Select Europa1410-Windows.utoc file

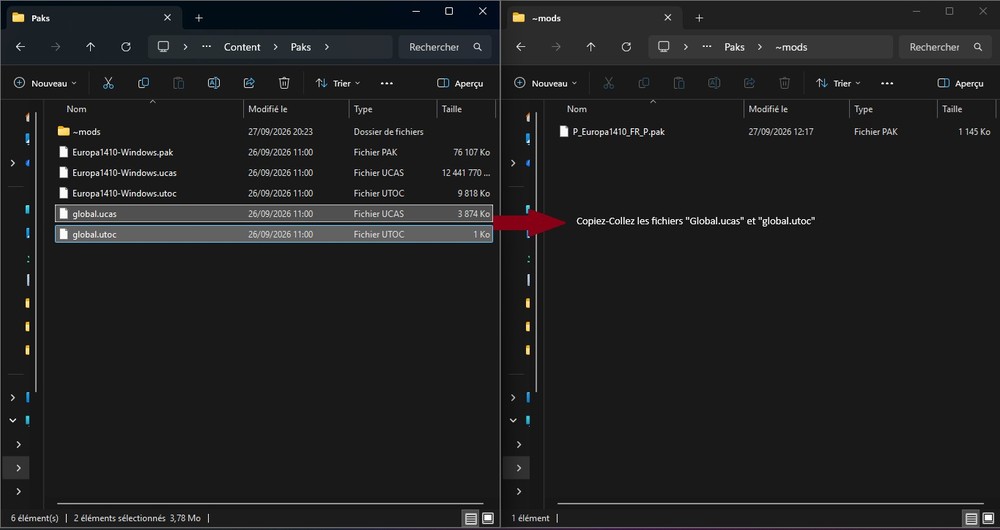click(274, 193)
